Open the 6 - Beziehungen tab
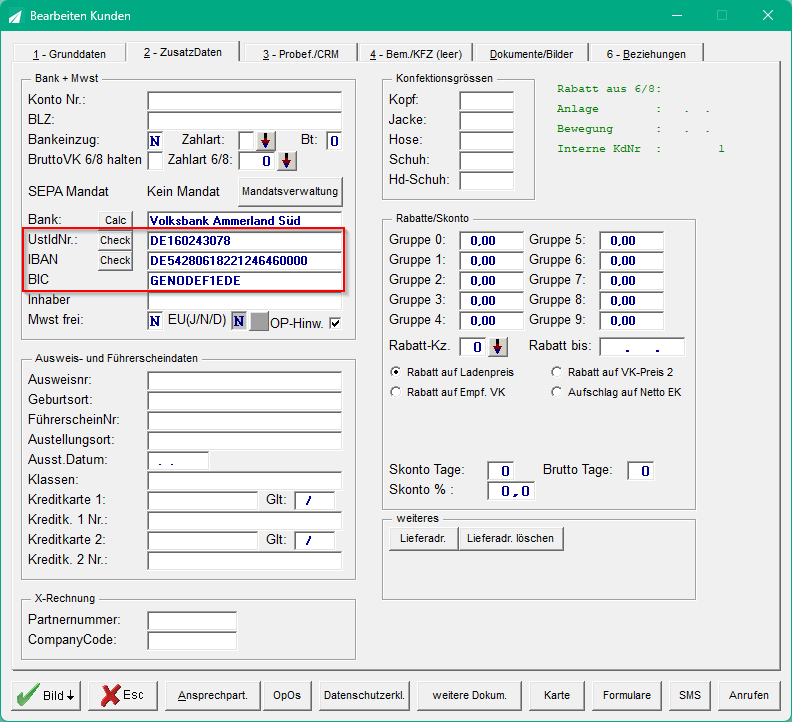 tap(646, 54)
